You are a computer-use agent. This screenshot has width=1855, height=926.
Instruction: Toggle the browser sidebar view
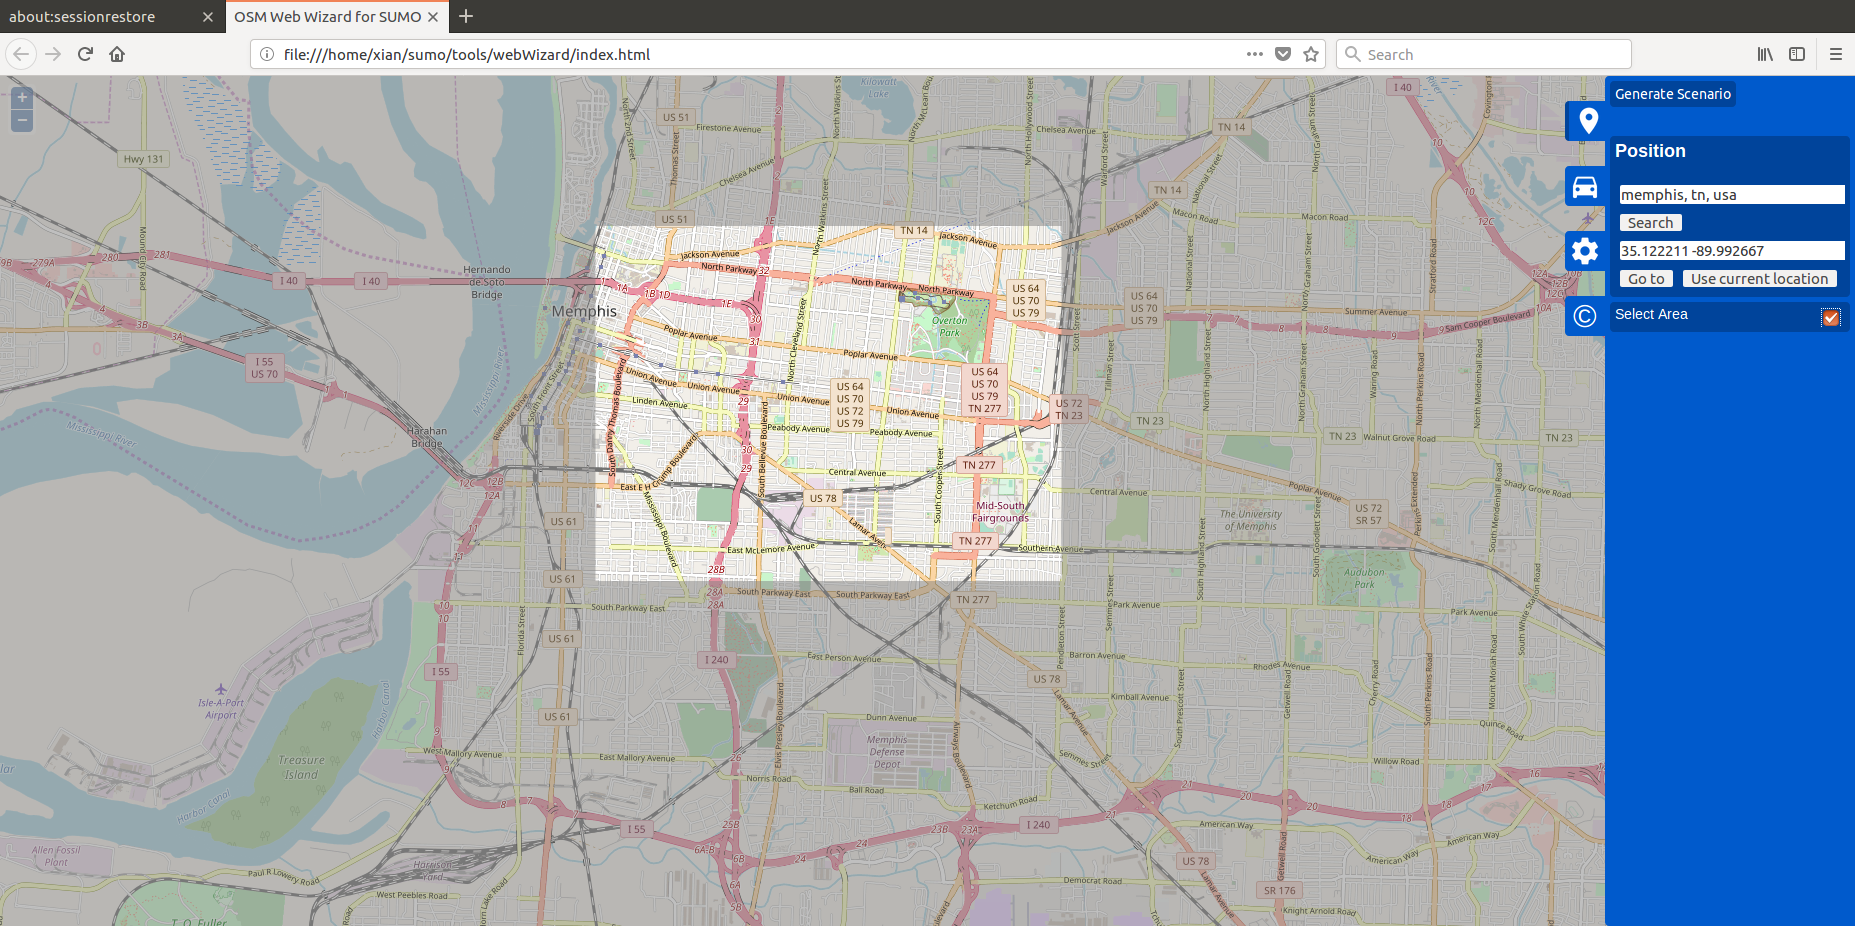coord(1797,54)
